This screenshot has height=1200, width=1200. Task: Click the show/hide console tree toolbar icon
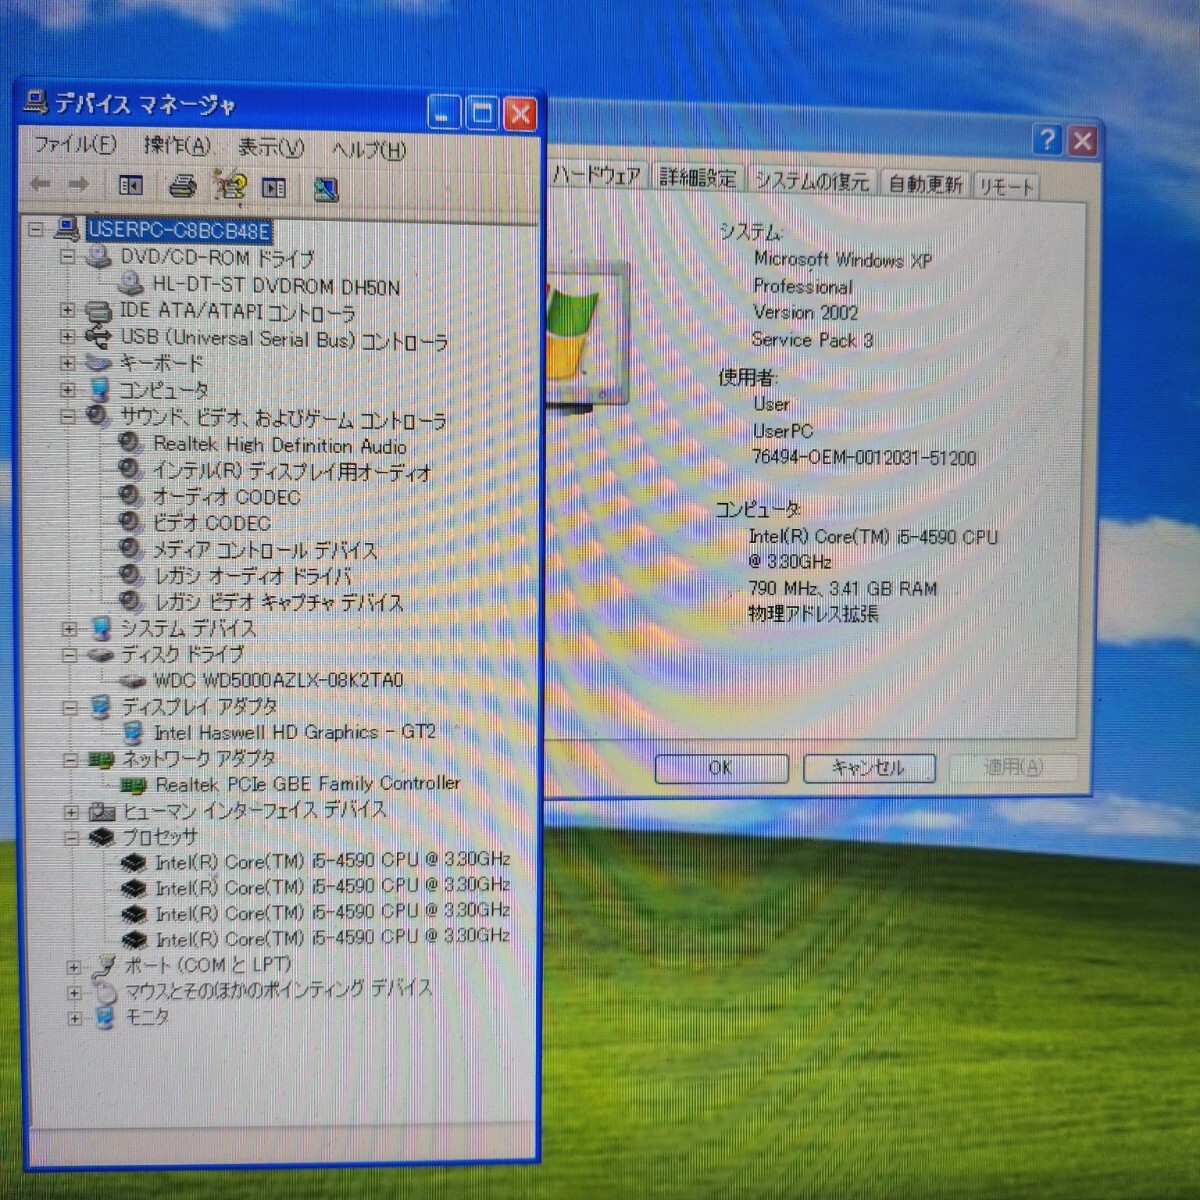pos(131,186)
